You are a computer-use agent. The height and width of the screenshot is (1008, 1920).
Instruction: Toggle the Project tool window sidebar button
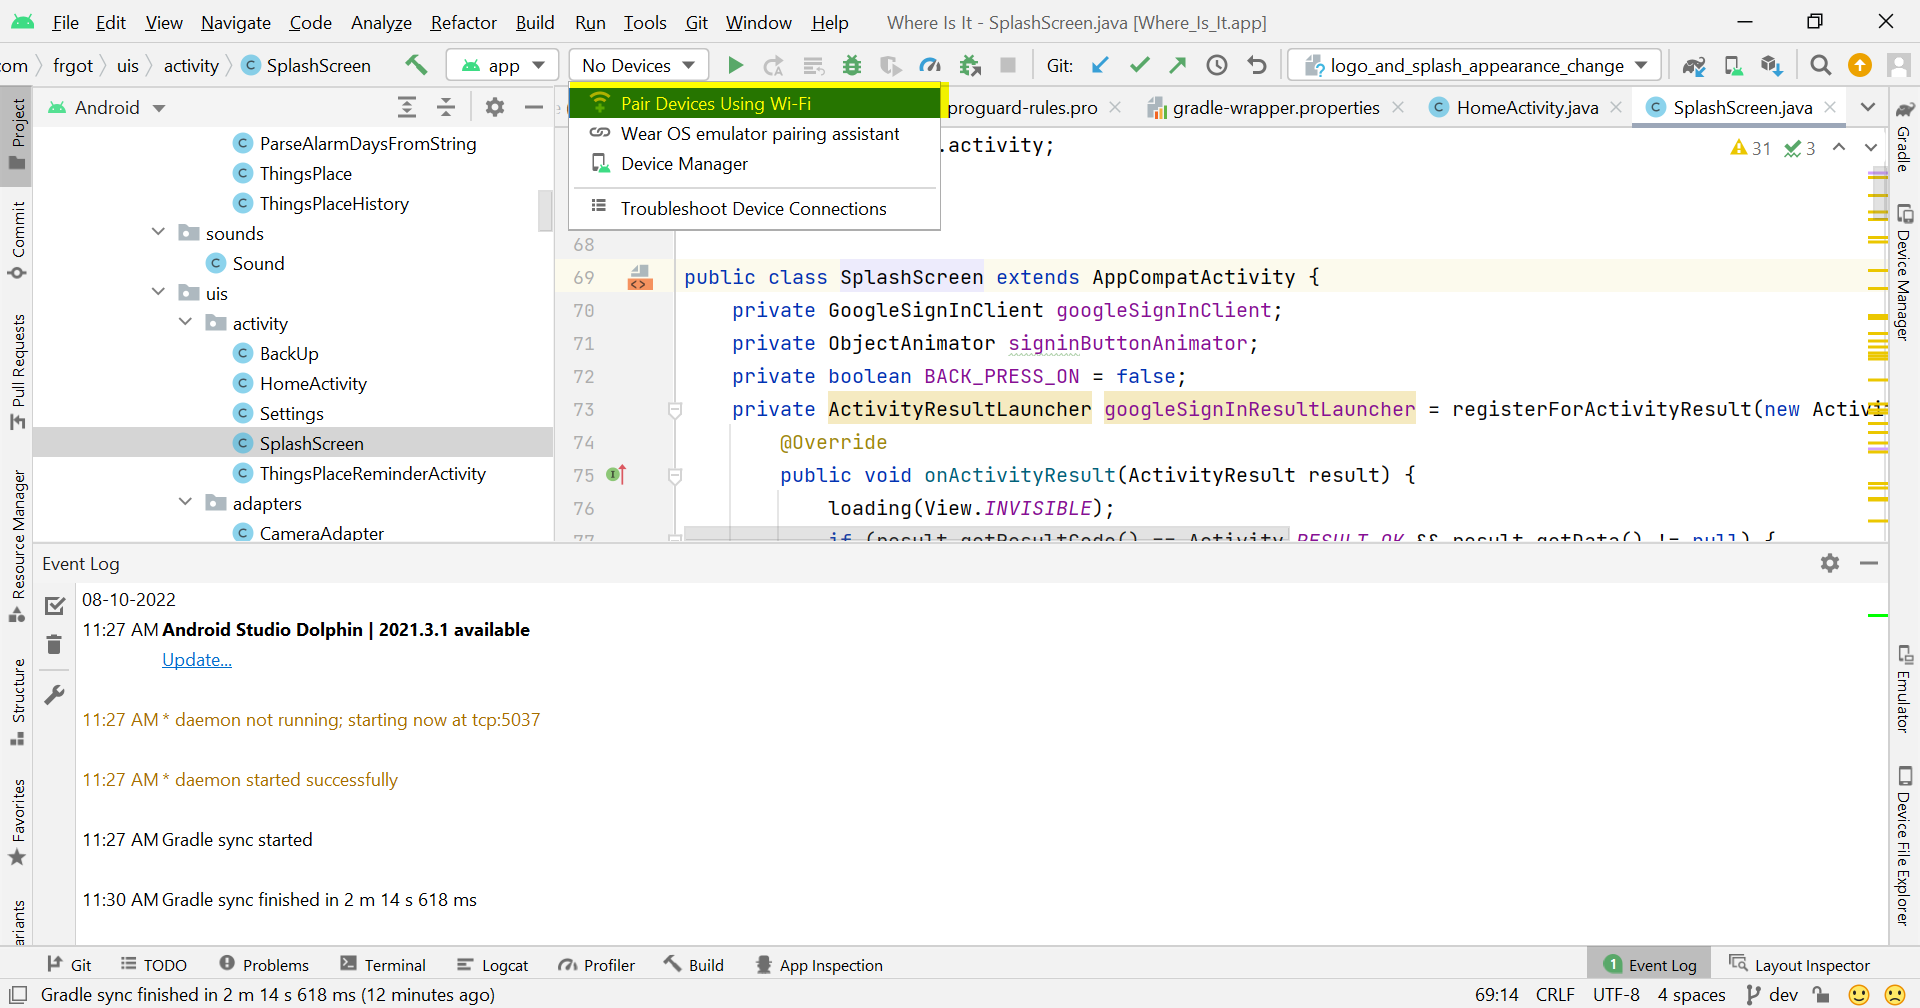coord(17,136)
